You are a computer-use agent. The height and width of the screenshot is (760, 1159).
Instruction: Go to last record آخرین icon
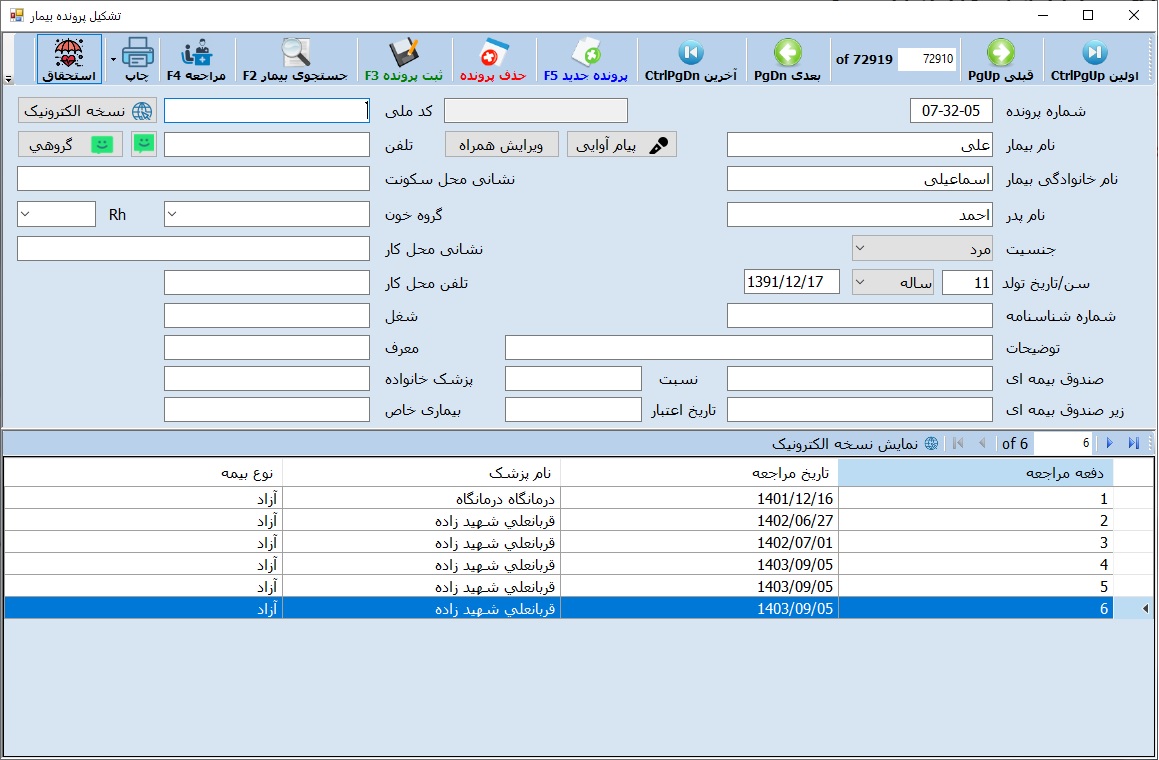pos(690,52)
